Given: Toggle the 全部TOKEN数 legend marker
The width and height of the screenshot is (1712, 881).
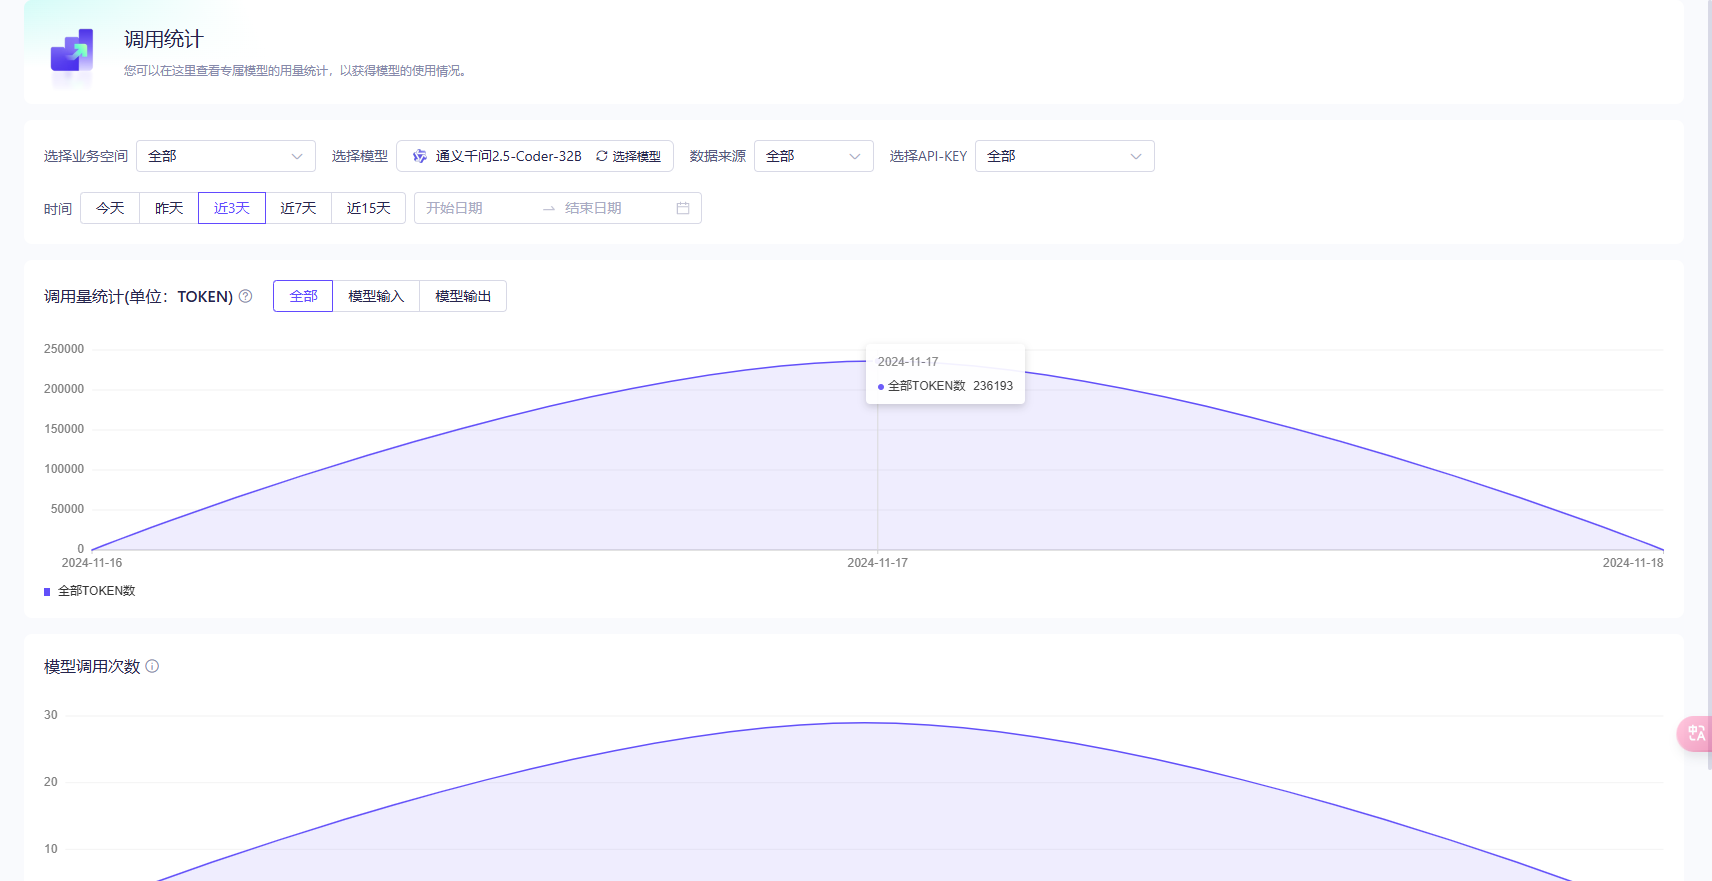Looking at the screenshot, I should tap(47, 591).
